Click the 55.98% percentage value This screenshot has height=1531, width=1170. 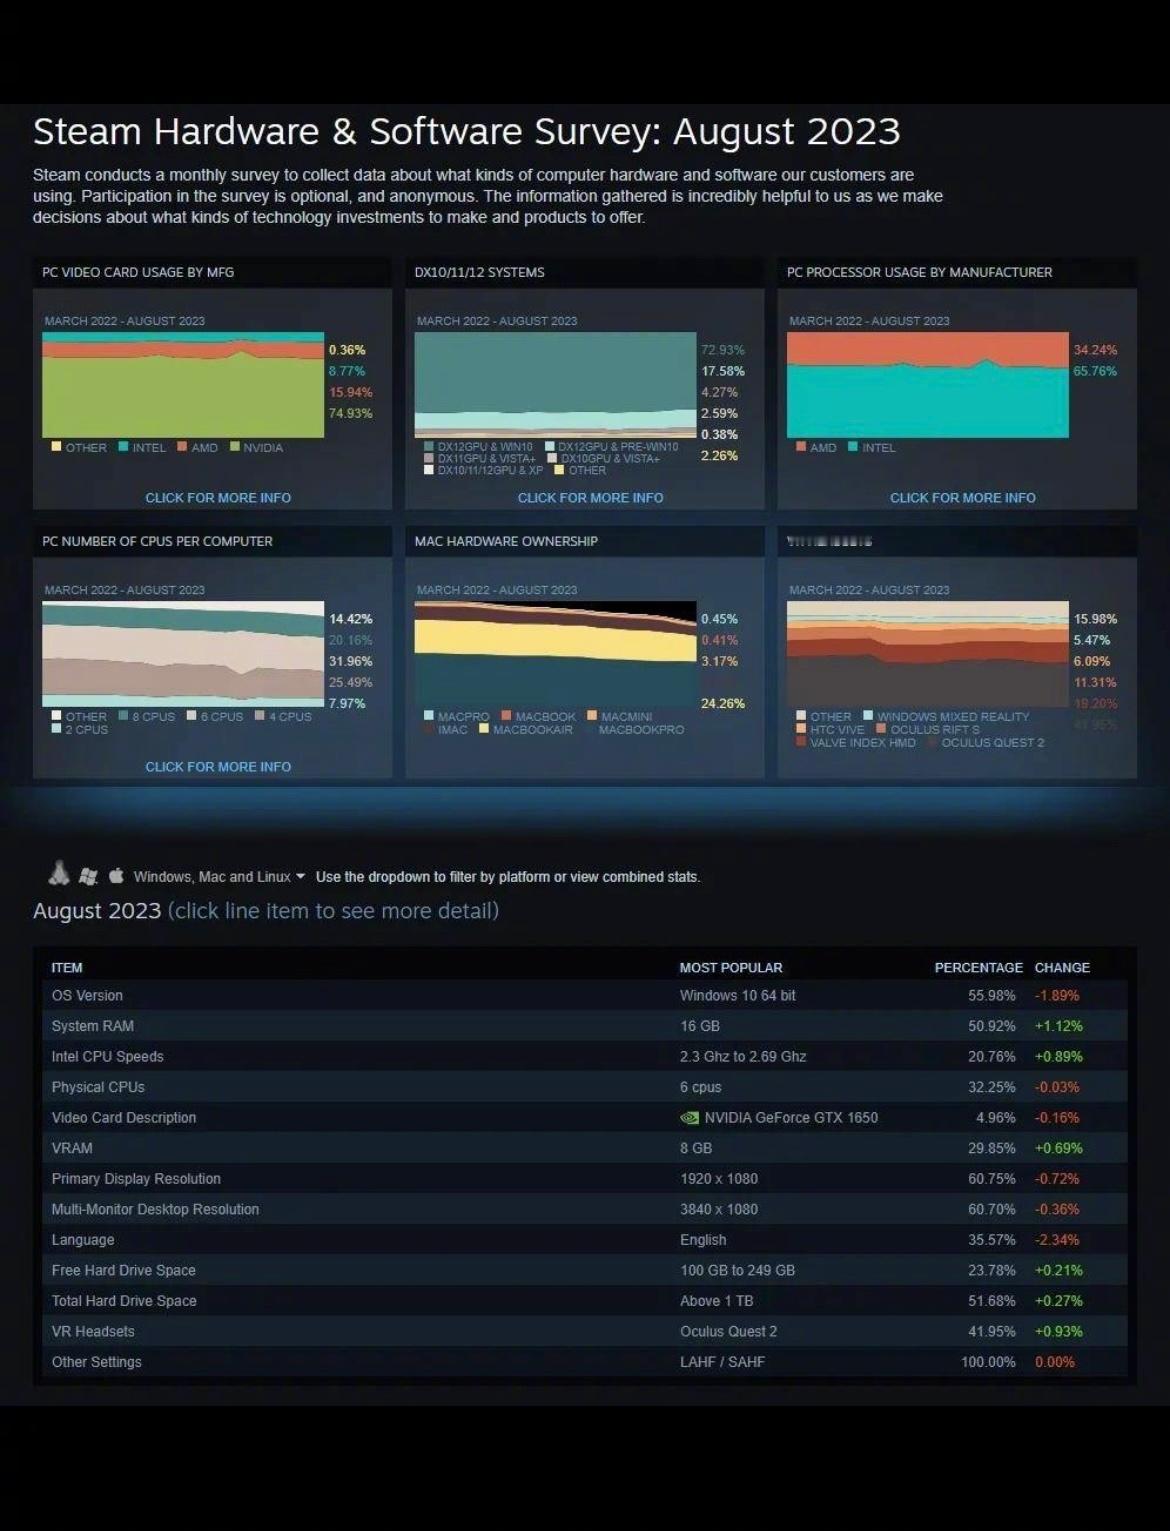tap(991, 996)
